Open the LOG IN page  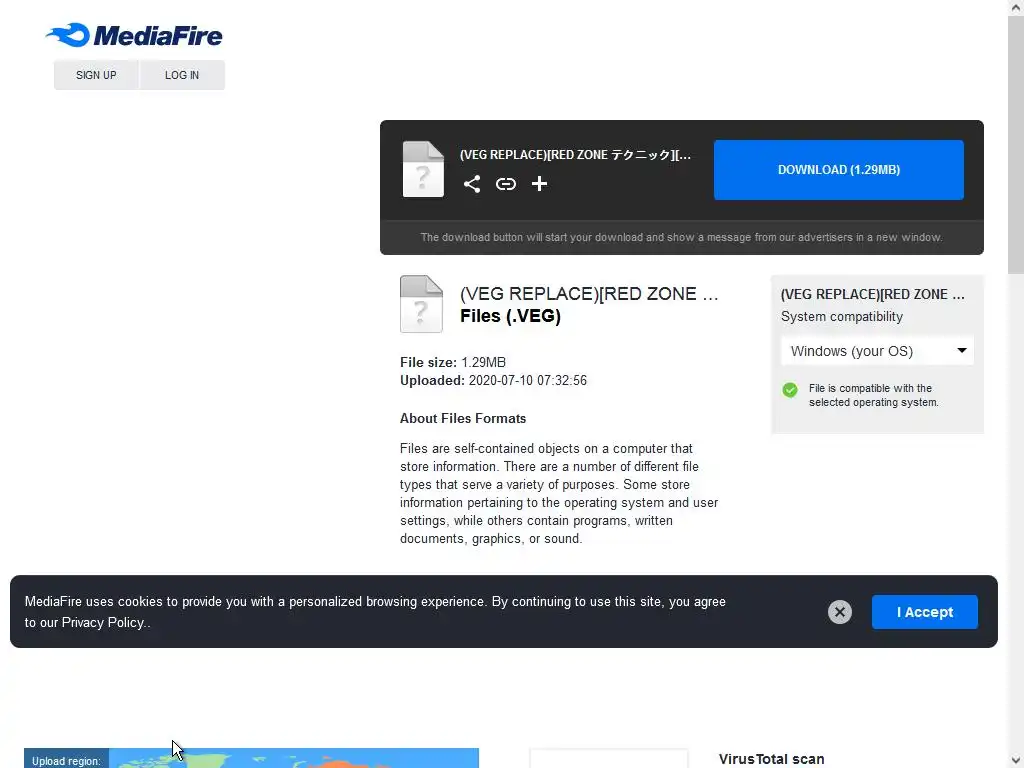point(182,75)
